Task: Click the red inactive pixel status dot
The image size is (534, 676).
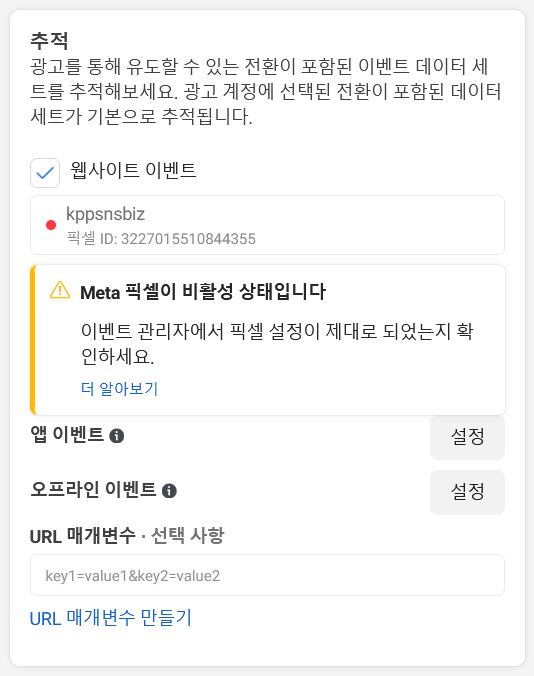Action: pyautogui.click(x=51, y=225)
